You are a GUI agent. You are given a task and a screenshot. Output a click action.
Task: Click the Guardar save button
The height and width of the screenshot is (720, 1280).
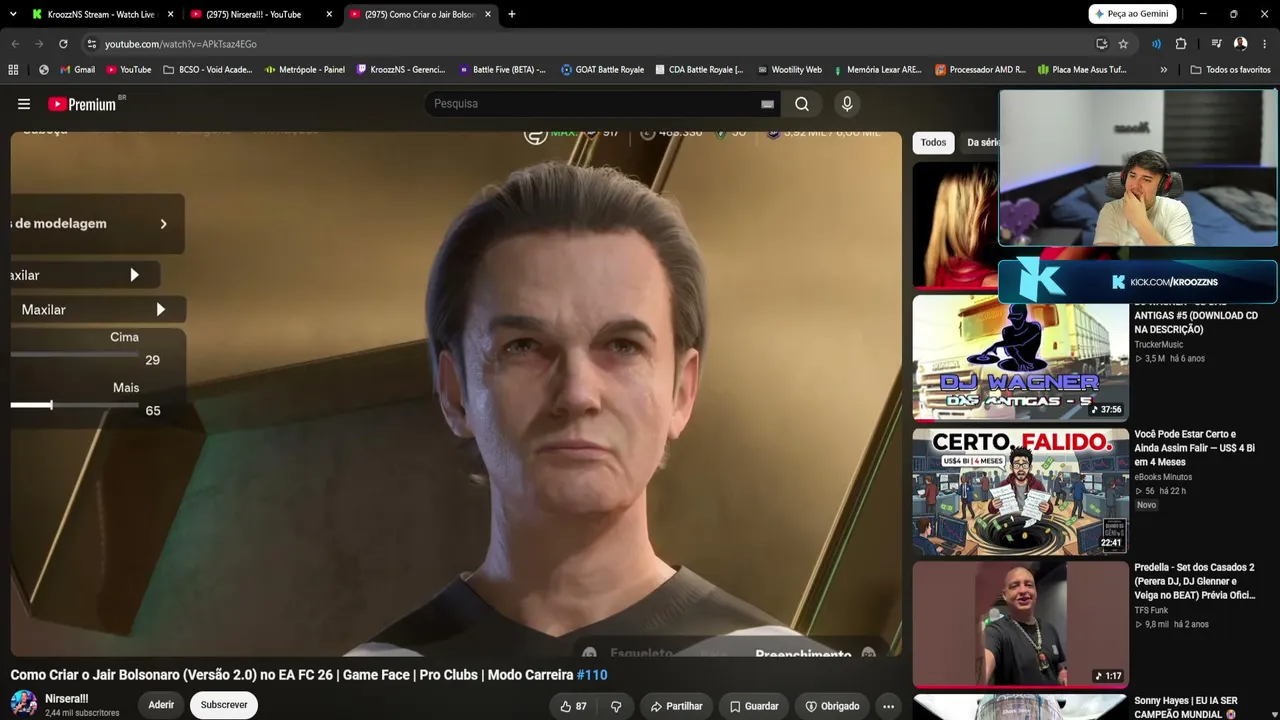click(x=753, y=706)
